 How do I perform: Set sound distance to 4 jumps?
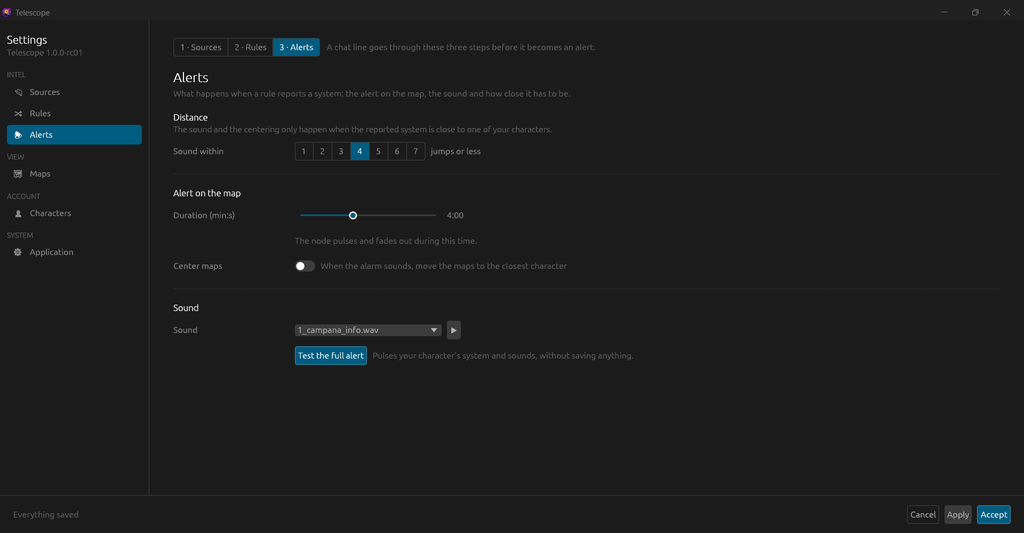359,151
